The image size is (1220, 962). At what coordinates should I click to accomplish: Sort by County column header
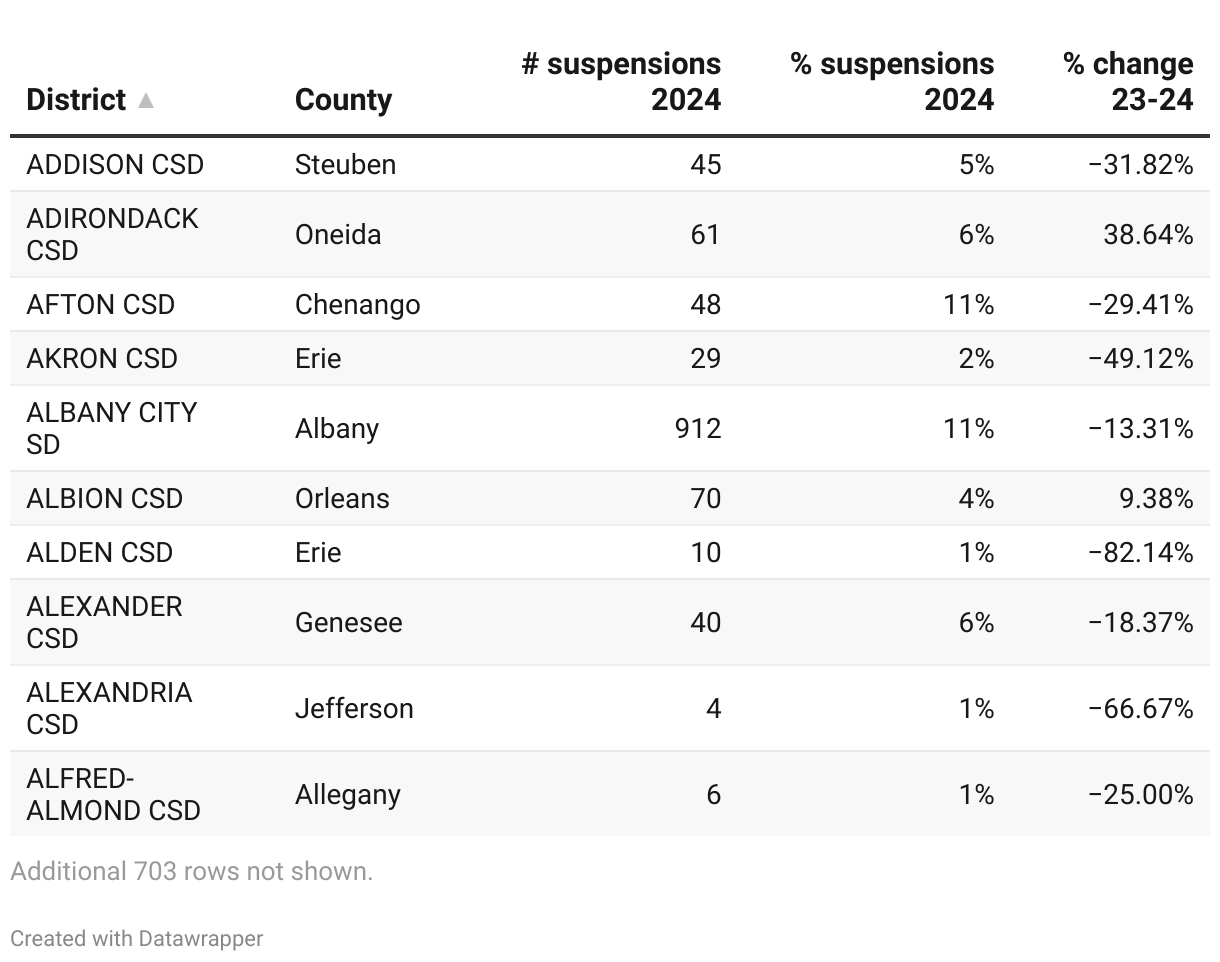343,100
